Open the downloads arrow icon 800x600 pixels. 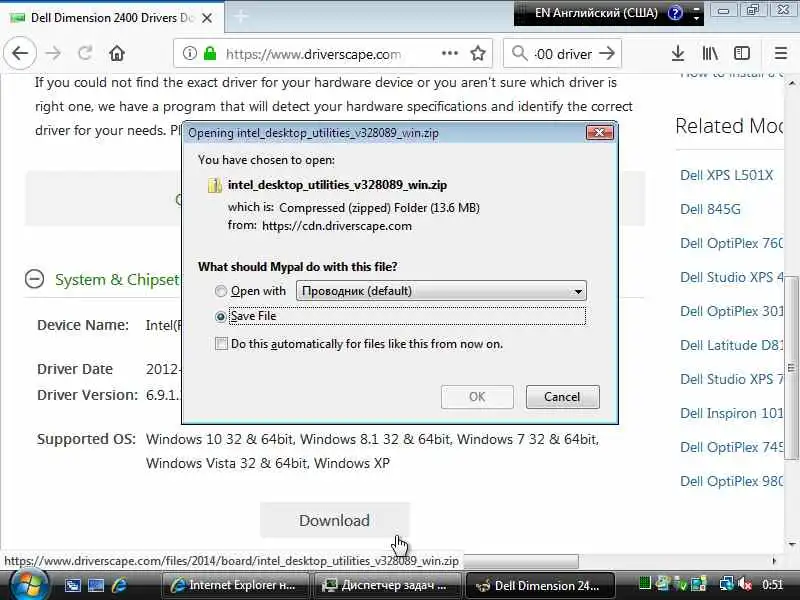[x=678, y=53]
